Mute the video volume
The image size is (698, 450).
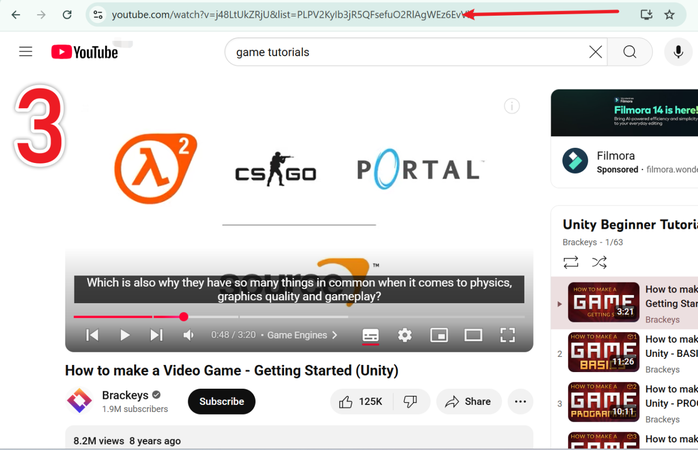[x=188, y=335]
